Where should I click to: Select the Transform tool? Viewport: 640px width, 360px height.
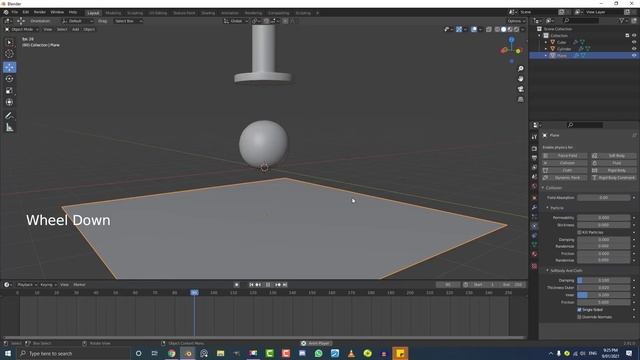pyautogui.click(x=9, y=102)
